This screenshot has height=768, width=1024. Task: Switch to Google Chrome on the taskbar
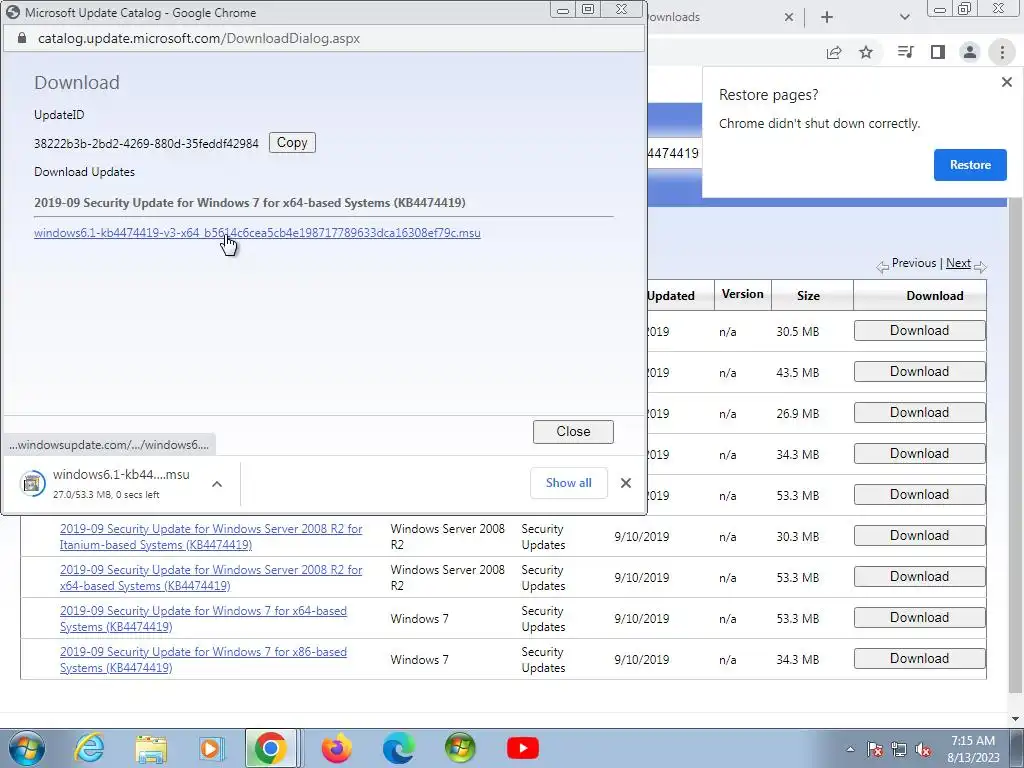coord(270,748)
